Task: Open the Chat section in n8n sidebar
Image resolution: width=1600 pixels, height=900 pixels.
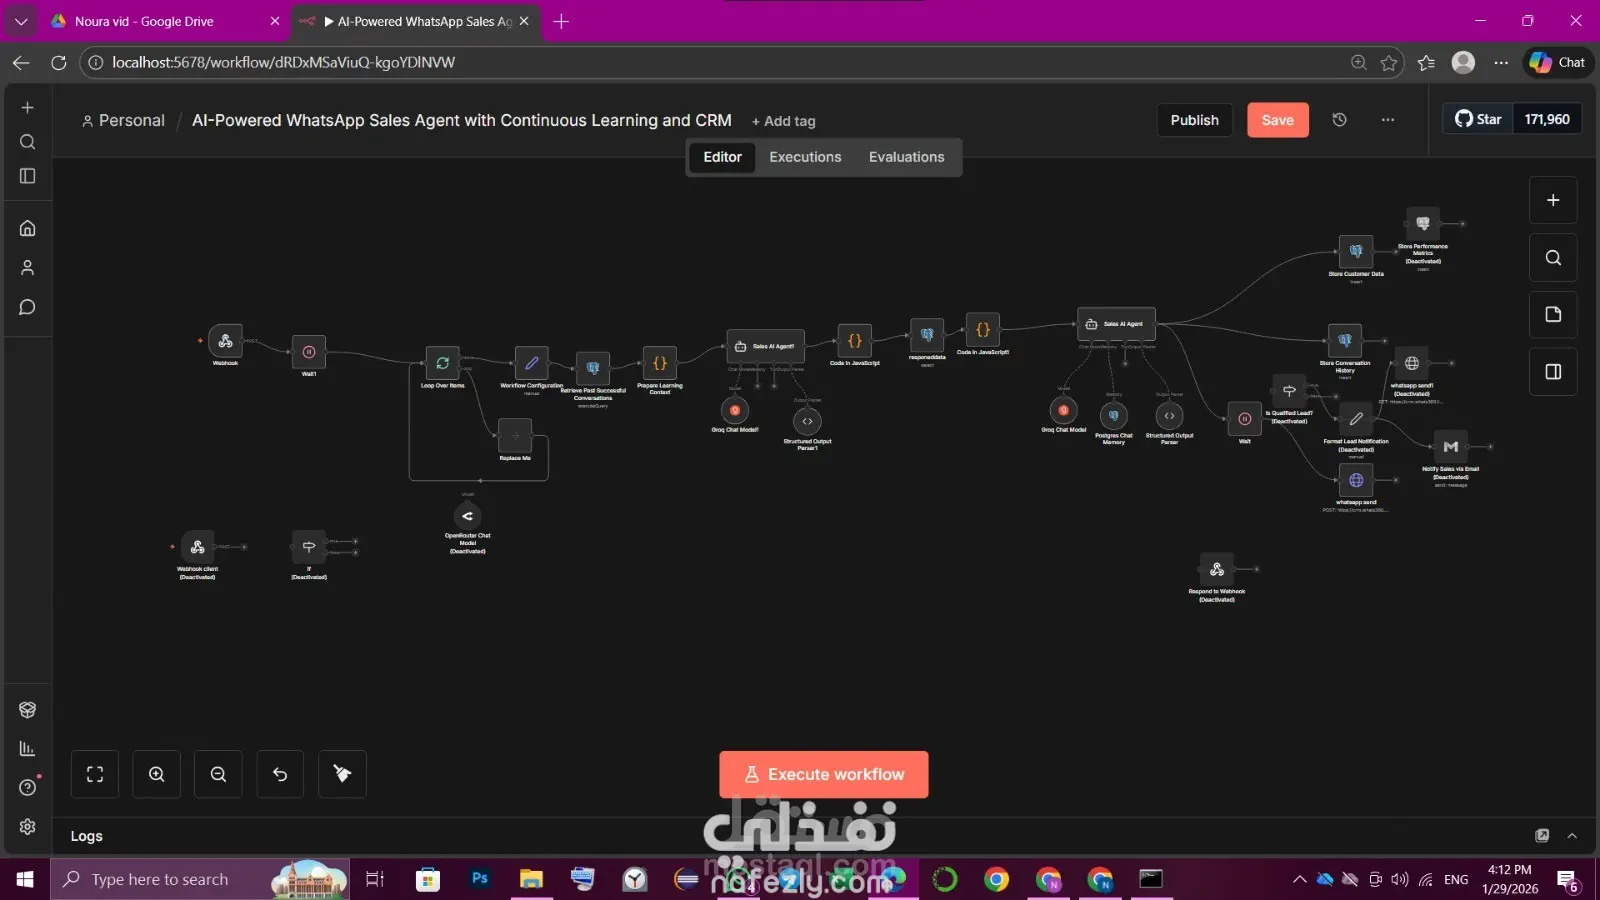Action: 28,307
